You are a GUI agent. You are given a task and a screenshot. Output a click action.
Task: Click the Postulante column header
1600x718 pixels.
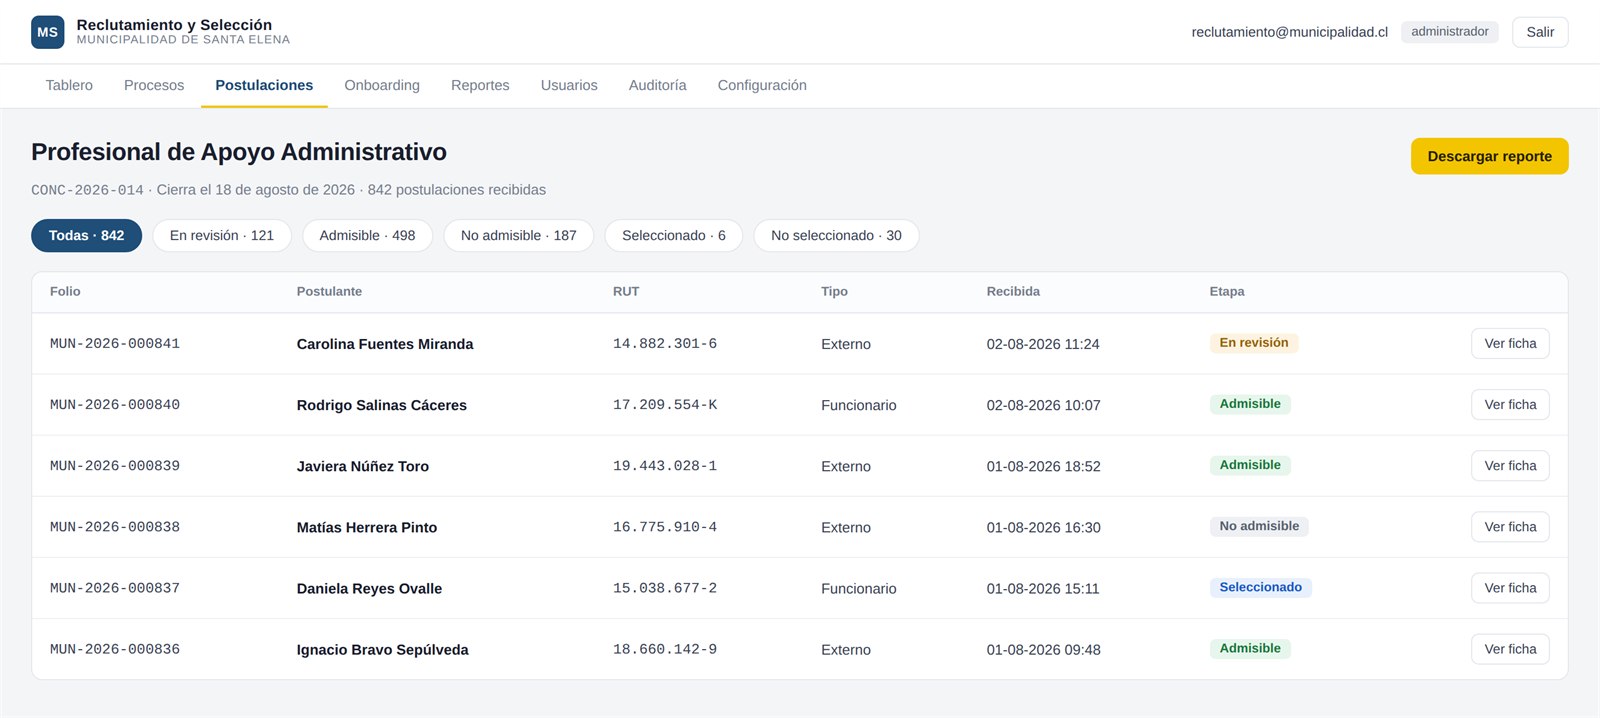coord(329,292)
